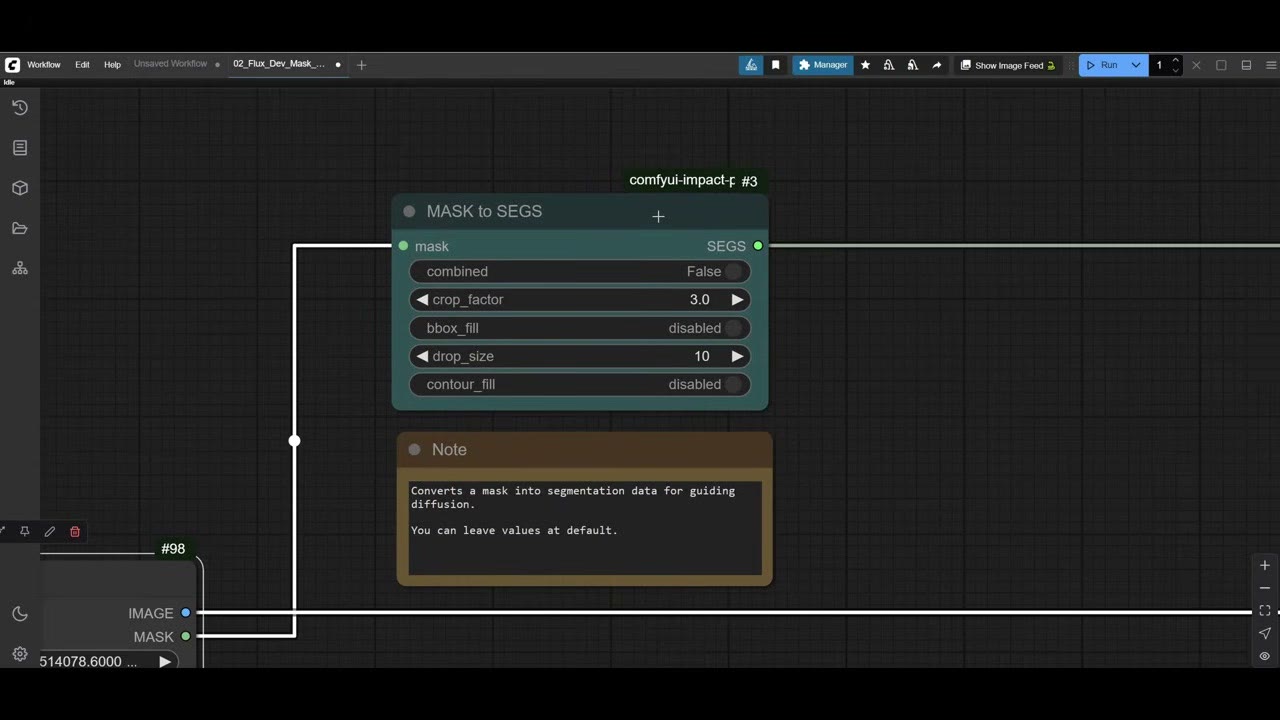Click the share arrow icon in top bar
1280x720 pixels.
click(x=937, y=65)
